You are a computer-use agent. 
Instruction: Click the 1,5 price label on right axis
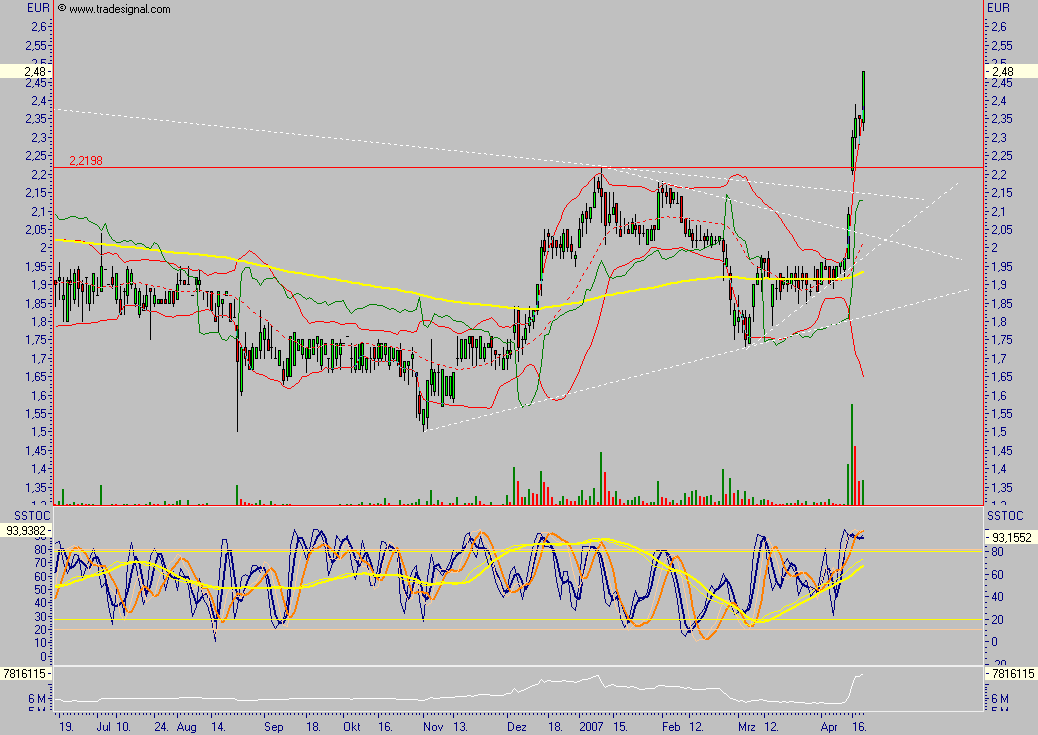(999, 431)
